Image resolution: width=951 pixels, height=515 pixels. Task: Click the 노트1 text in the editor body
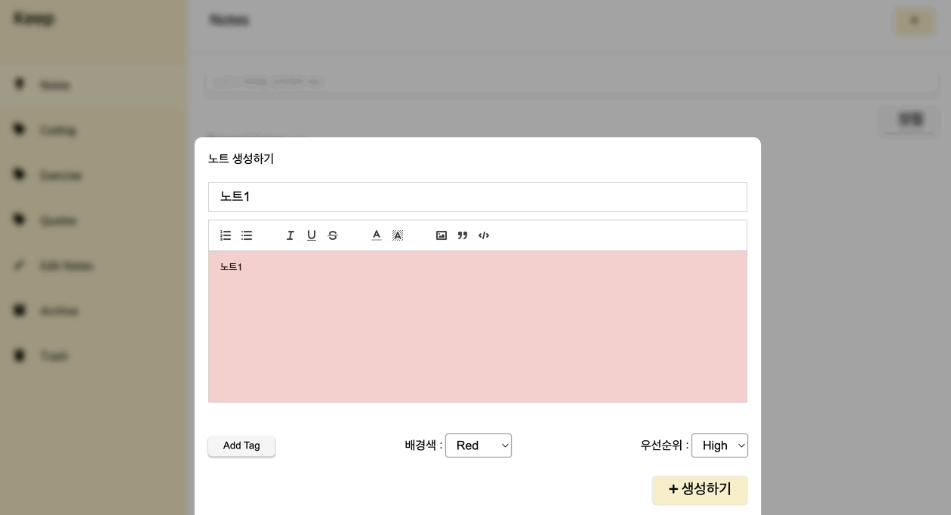click(231, 267)
